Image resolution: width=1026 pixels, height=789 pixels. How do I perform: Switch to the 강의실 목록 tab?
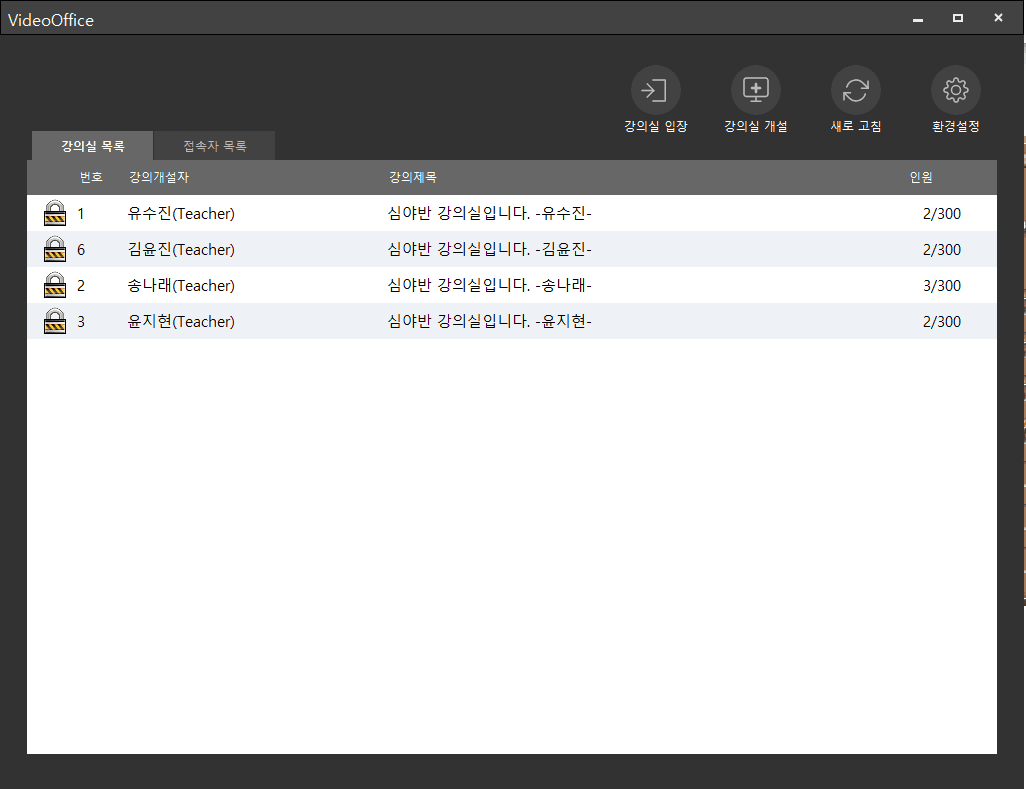(92, 146)
